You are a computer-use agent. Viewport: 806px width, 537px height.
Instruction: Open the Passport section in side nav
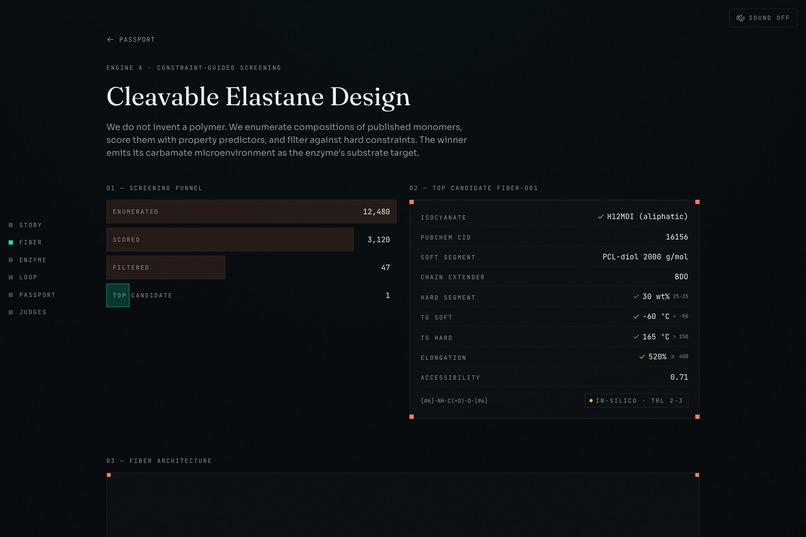[x=32, y=295]
